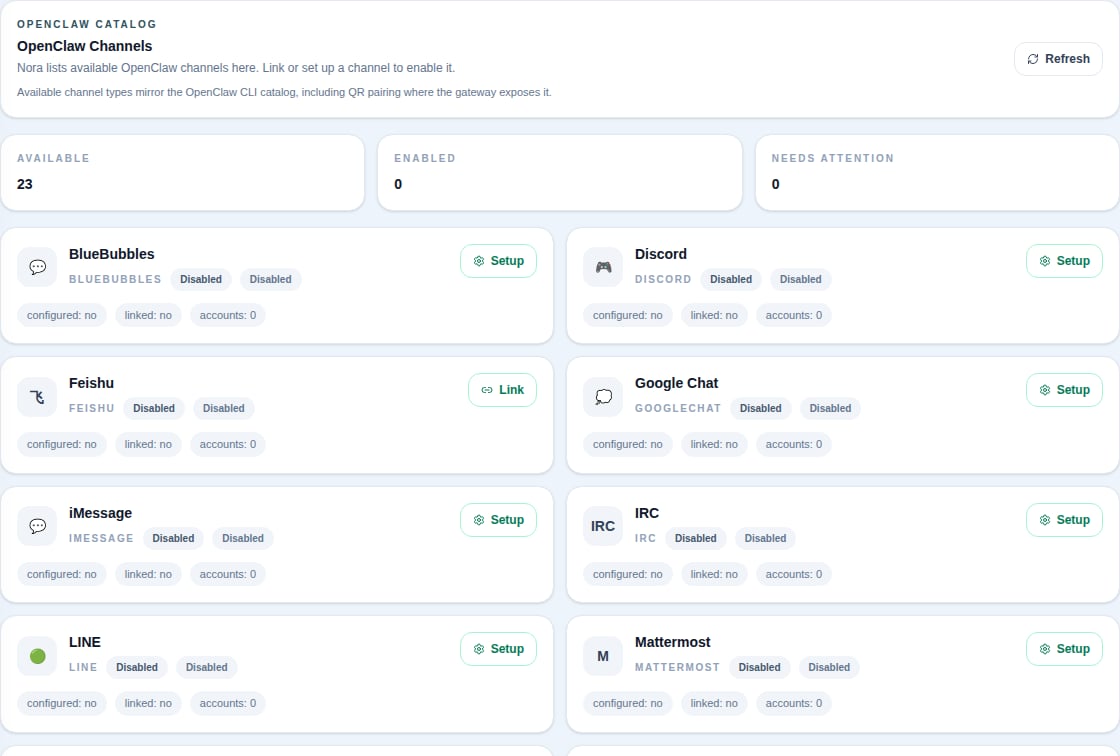Start iMessage channel Setup
The image size is (1120, 756).
pos(498,520)
